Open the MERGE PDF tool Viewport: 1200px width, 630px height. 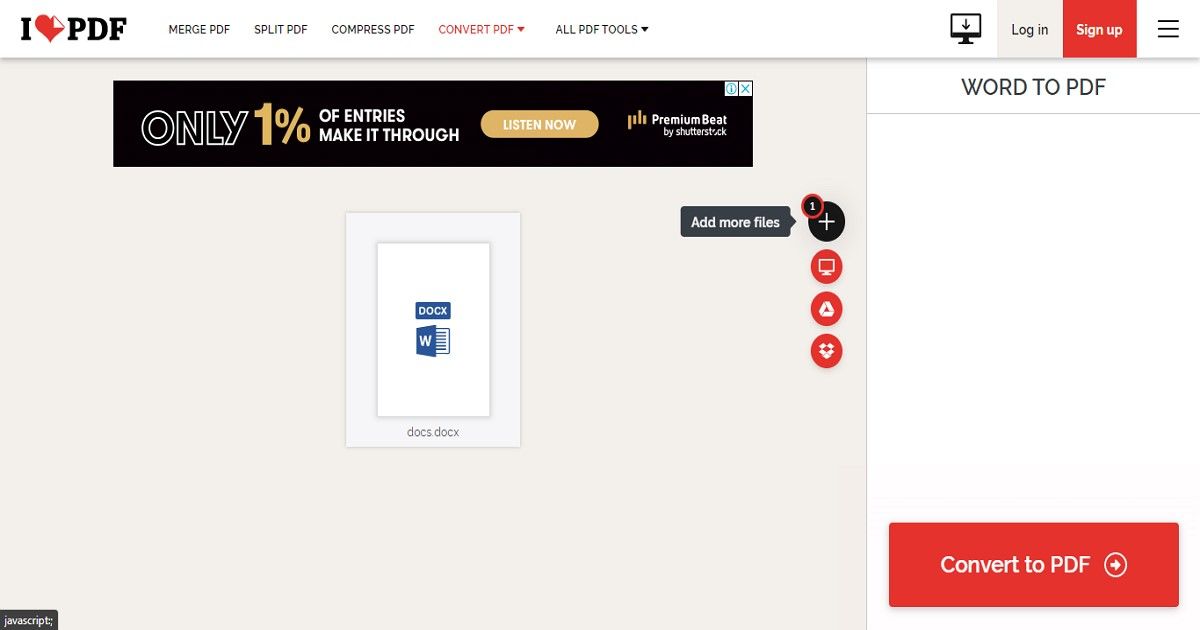[x=199, y=30]
